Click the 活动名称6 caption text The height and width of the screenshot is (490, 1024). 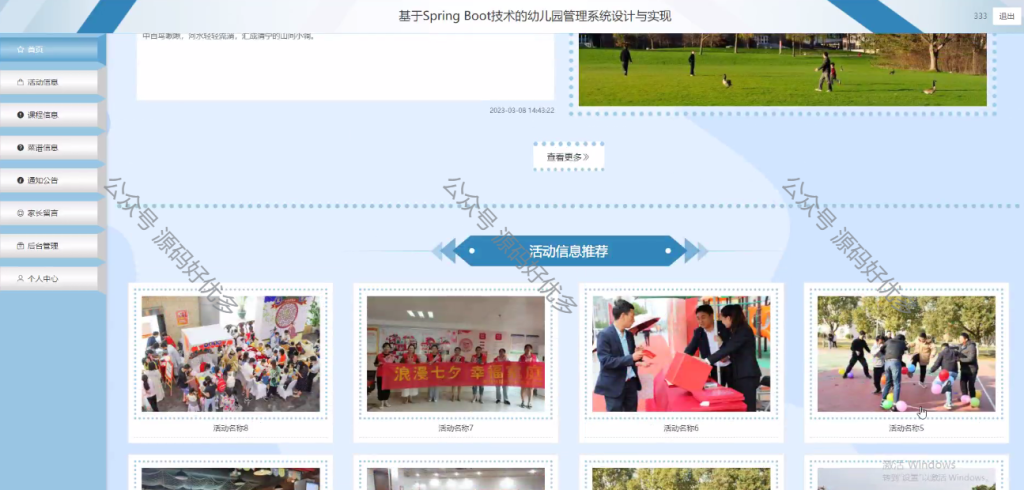click(681, 429)
